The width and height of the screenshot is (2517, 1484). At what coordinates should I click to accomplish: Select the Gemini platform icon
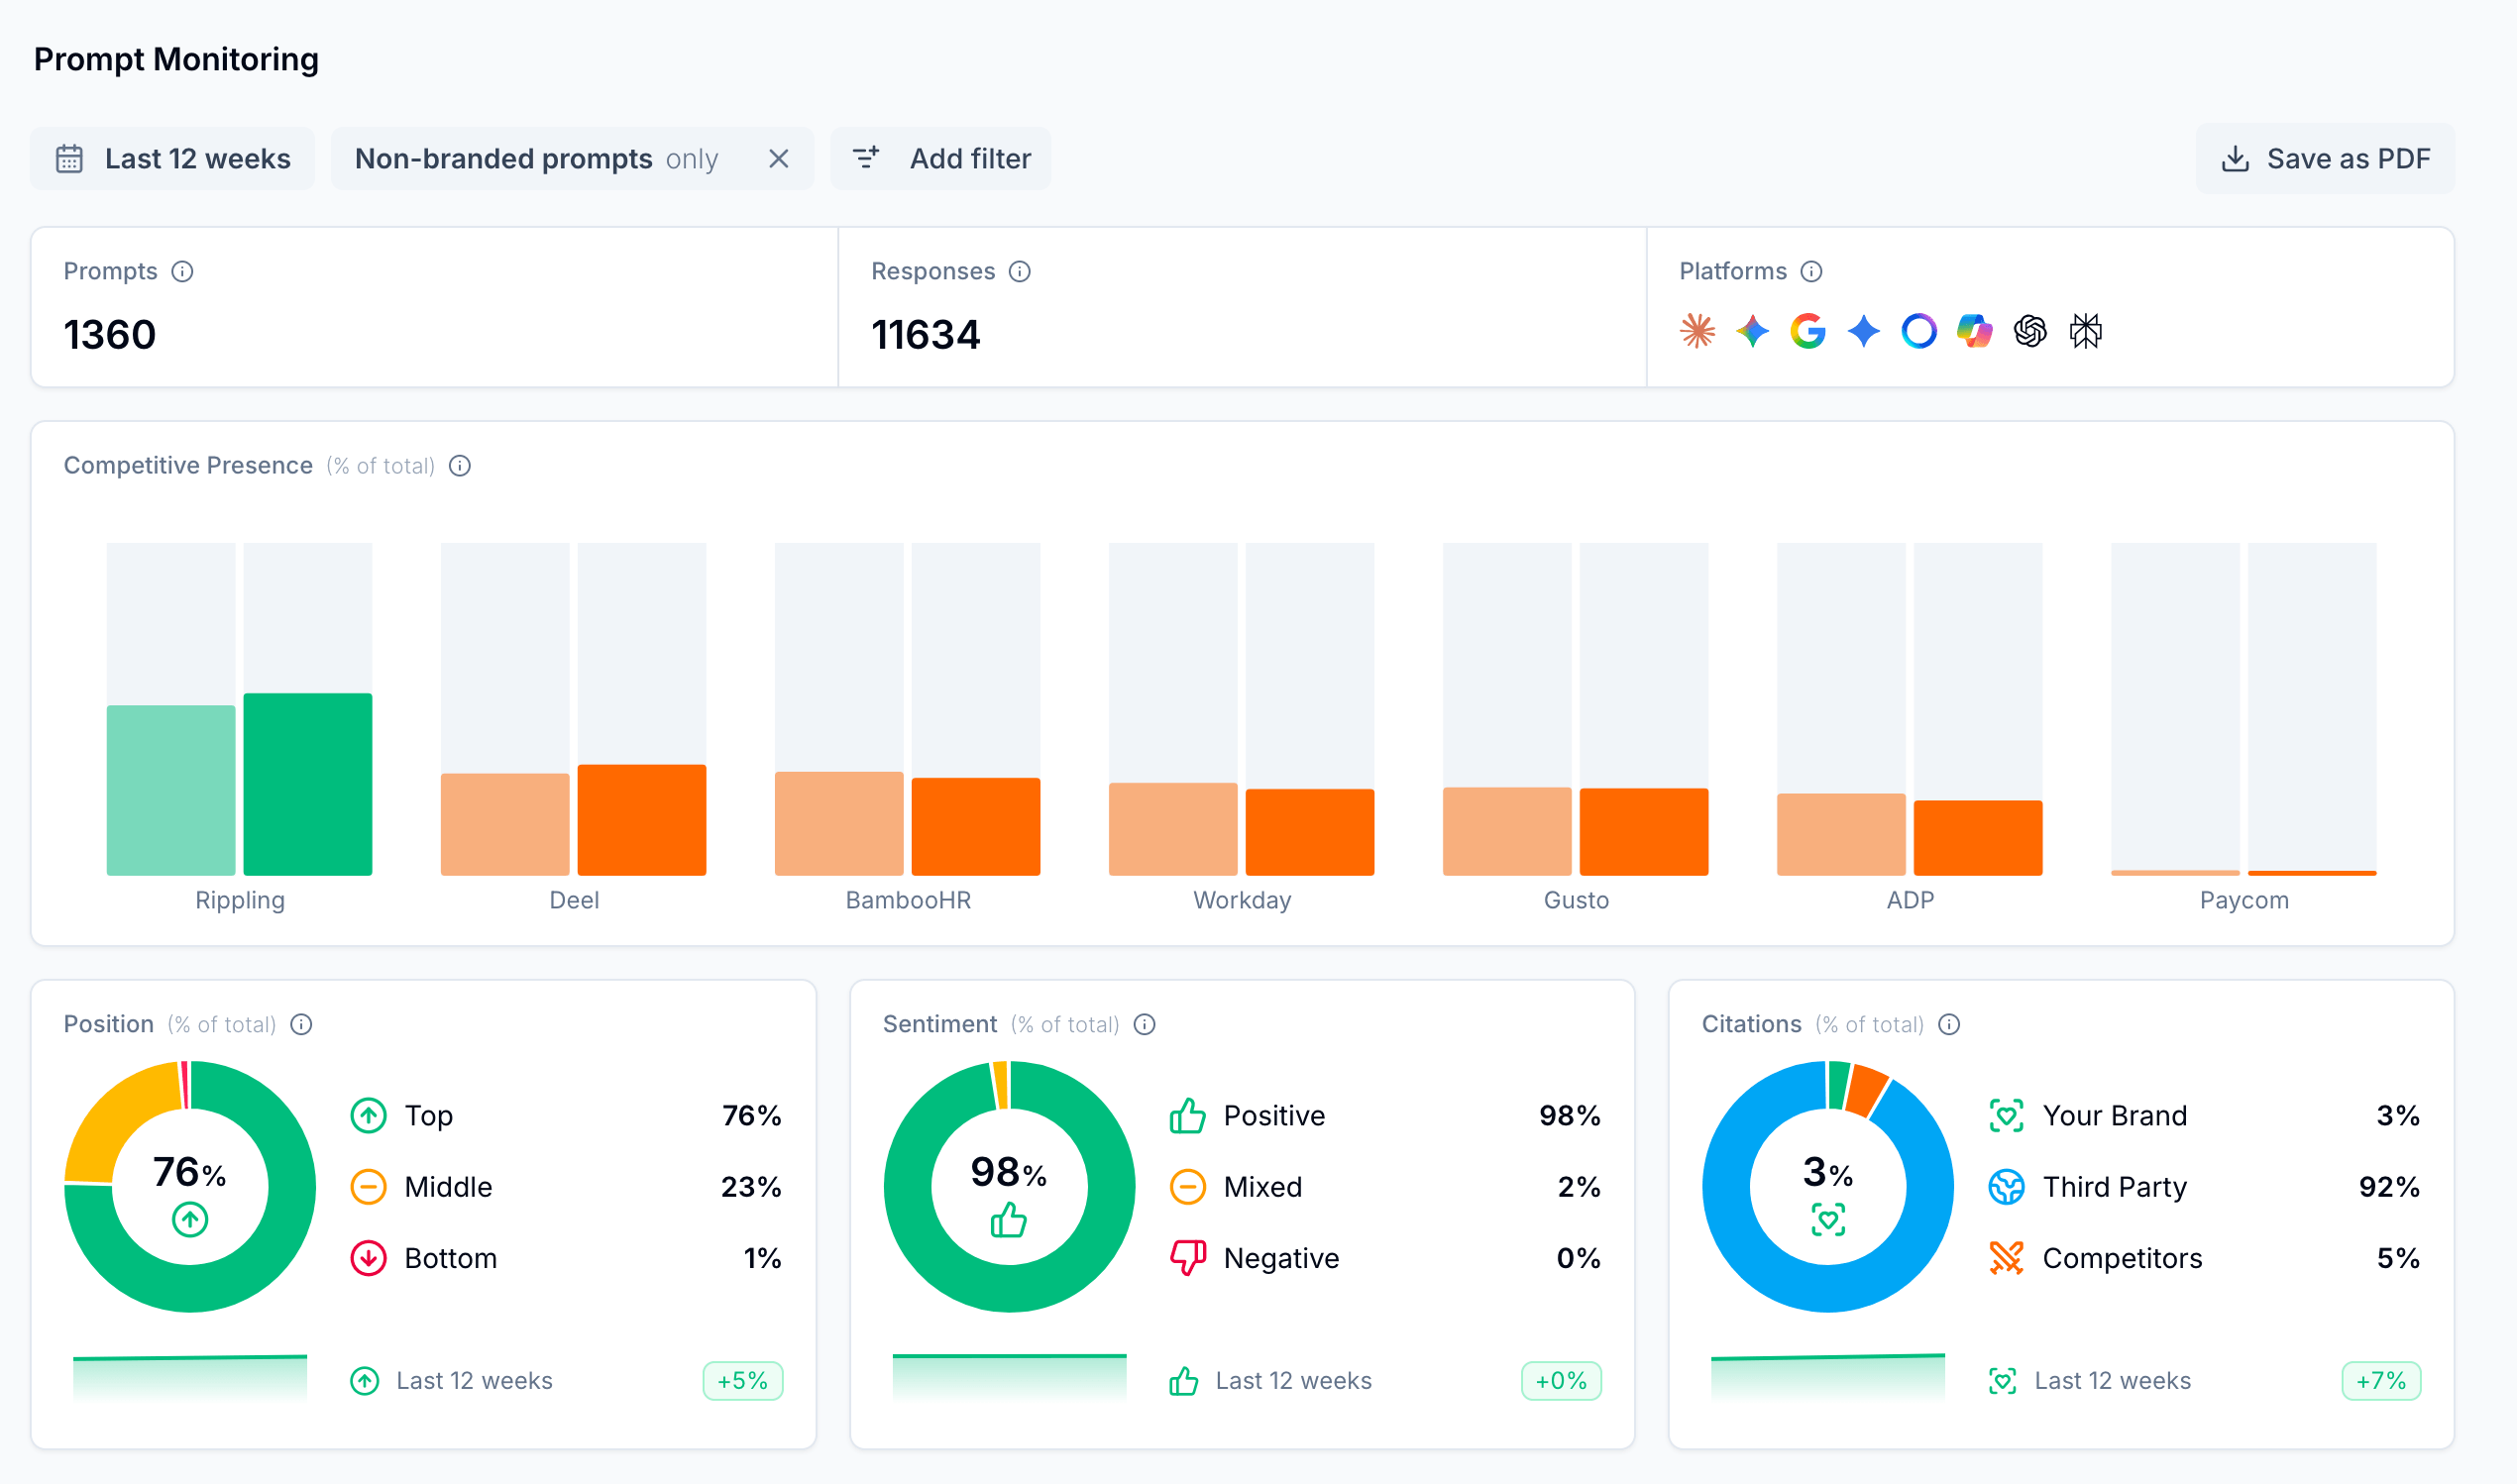point(1753,331)
